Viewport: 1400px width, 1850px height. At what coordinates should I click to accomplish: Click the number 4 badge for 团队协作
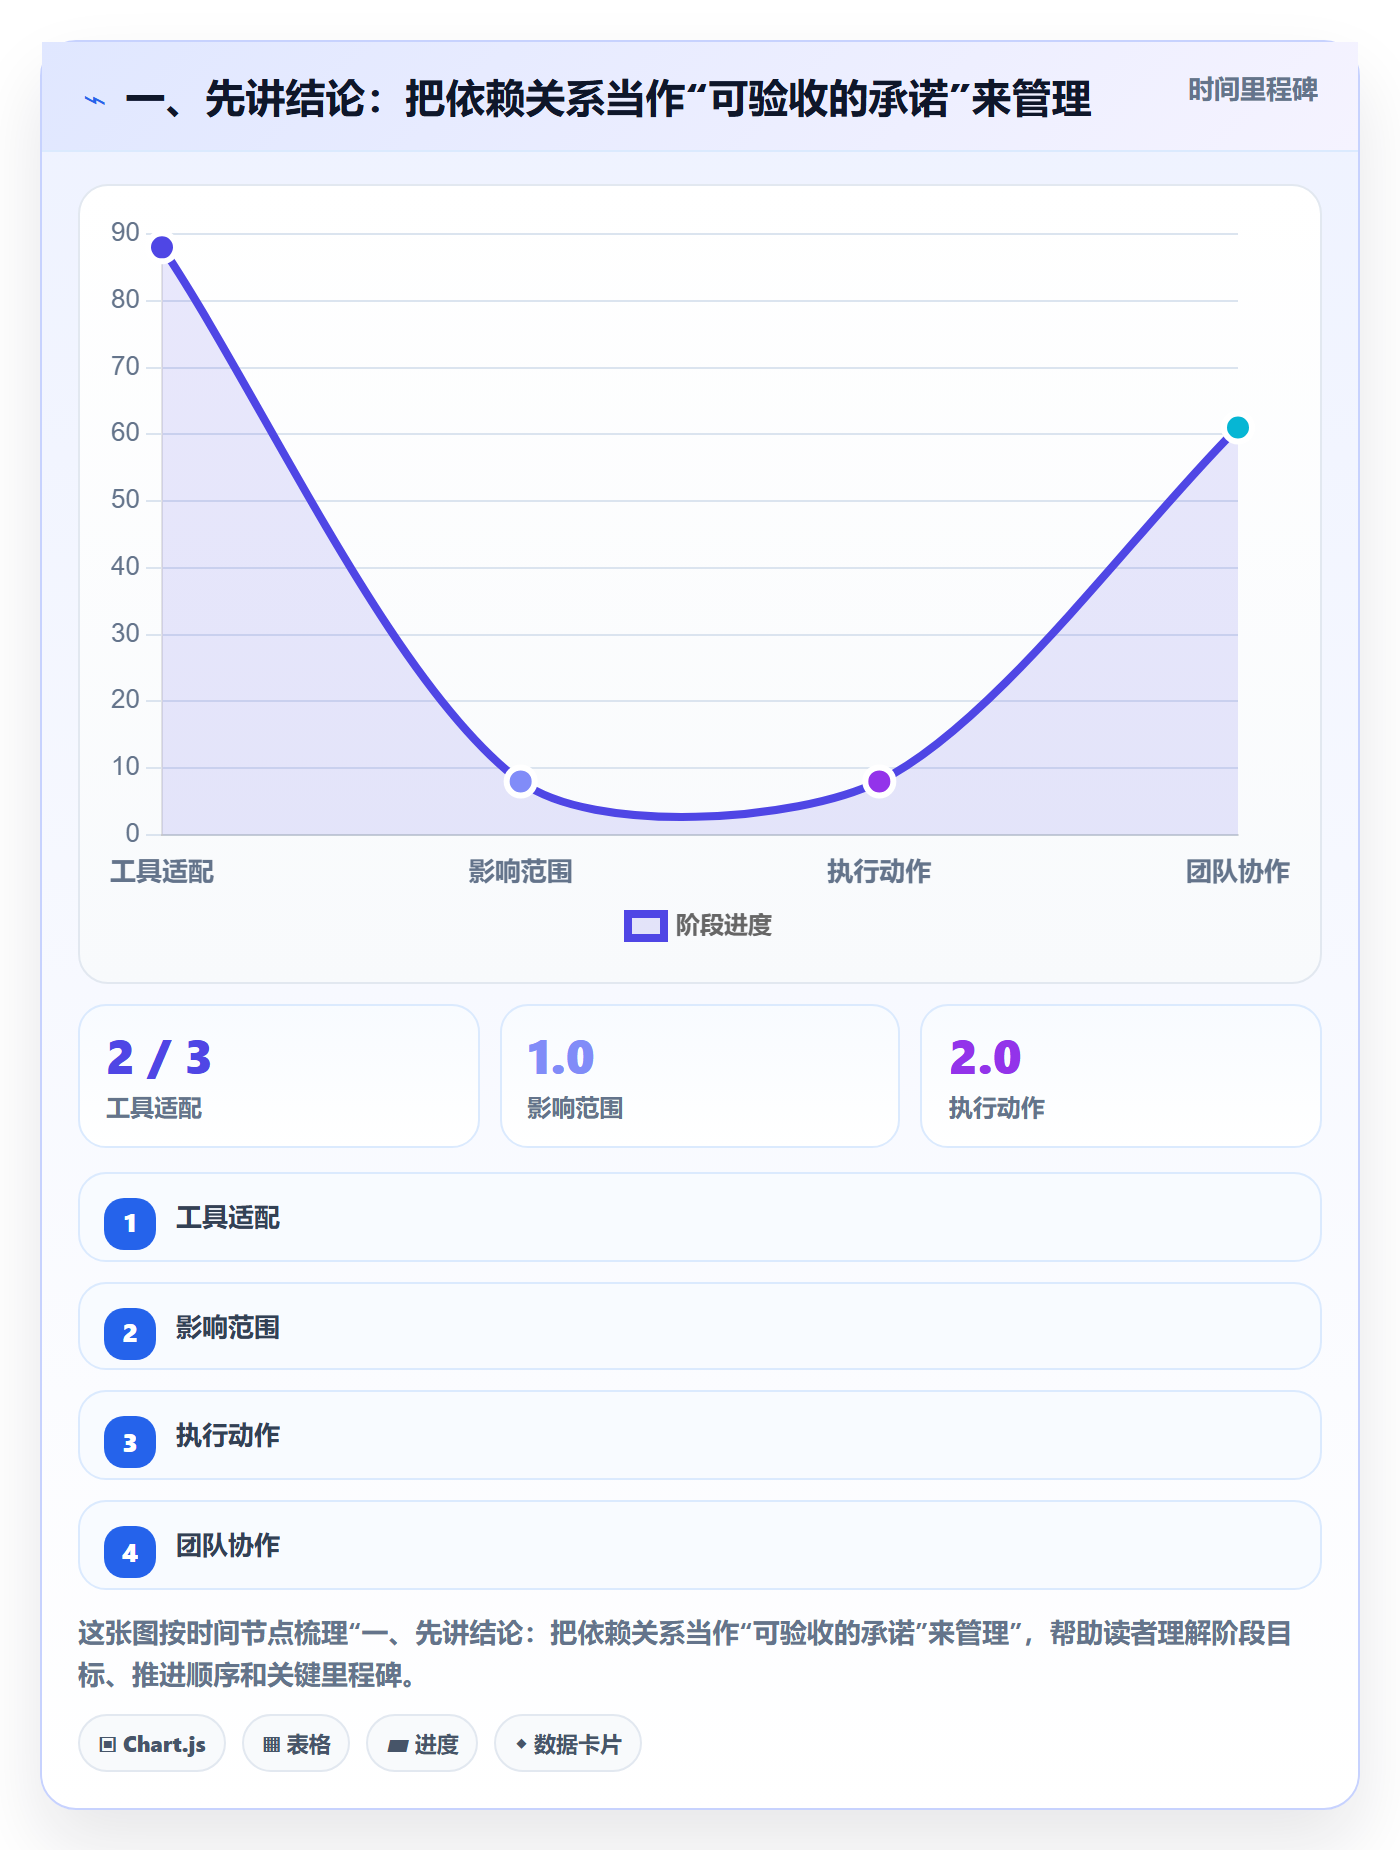[x=130, y=1552]
